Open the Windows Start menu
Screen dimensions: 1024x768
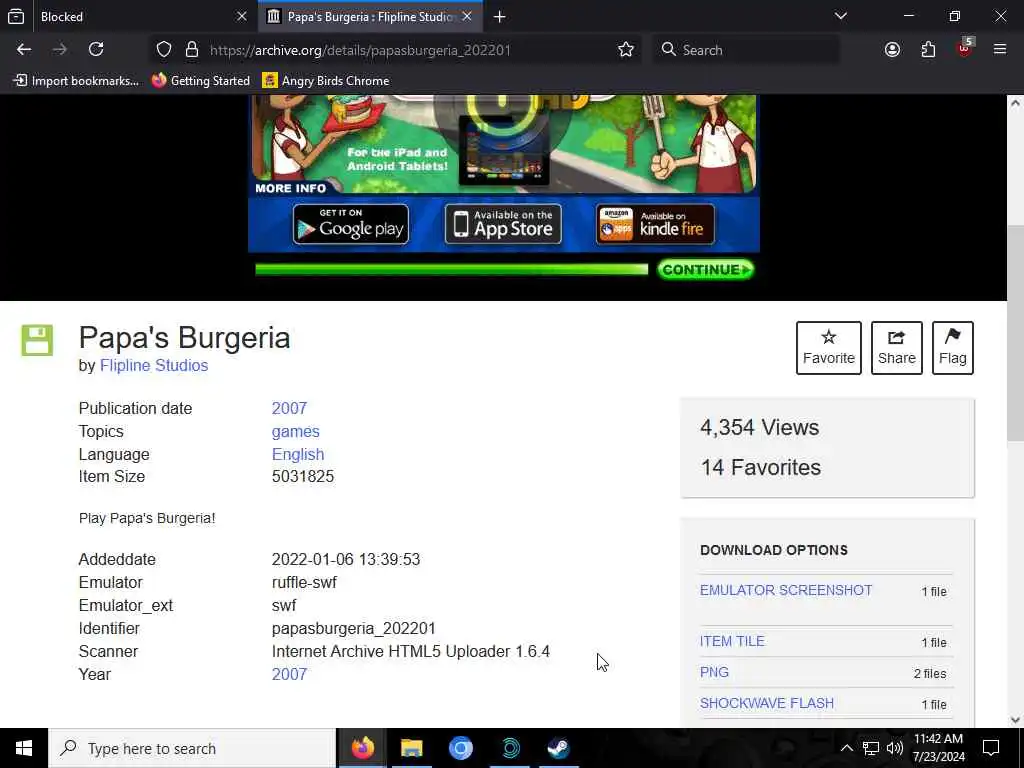click(x=24, y=748)
